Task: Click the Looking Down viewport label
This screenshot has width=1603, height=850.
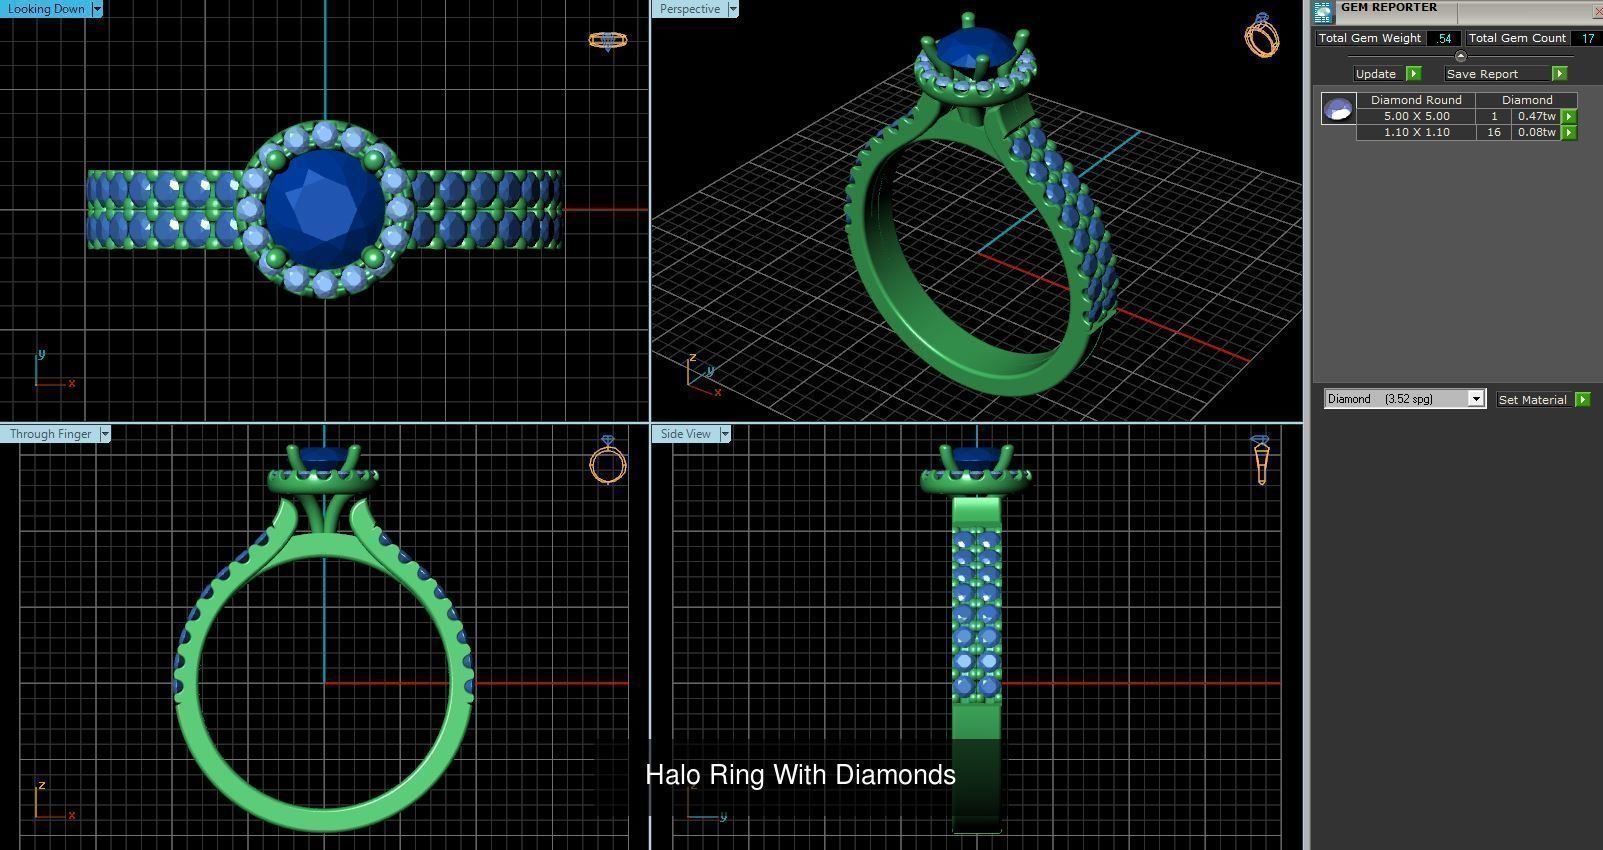Action: [46, 8]
